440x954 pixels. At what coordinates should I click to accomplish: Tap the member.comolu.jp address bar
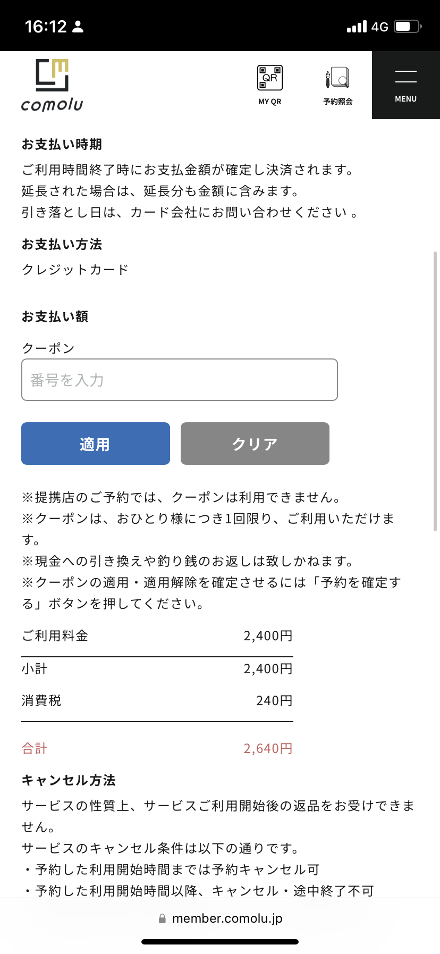click(x=220, y=919)
